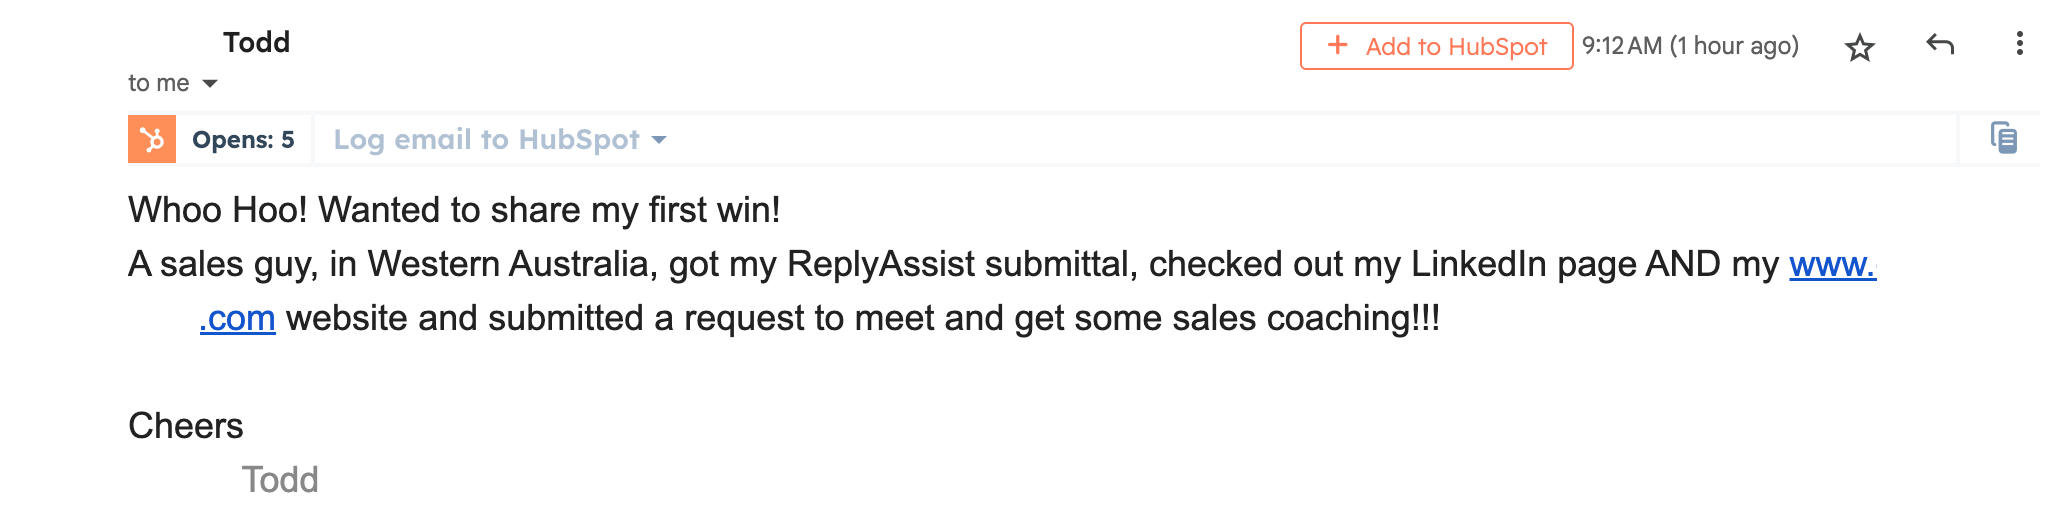Viewport: 2058px width, 519px height.
Task: Open the three-dot more options menu
Action: (x=2019, y=44)
